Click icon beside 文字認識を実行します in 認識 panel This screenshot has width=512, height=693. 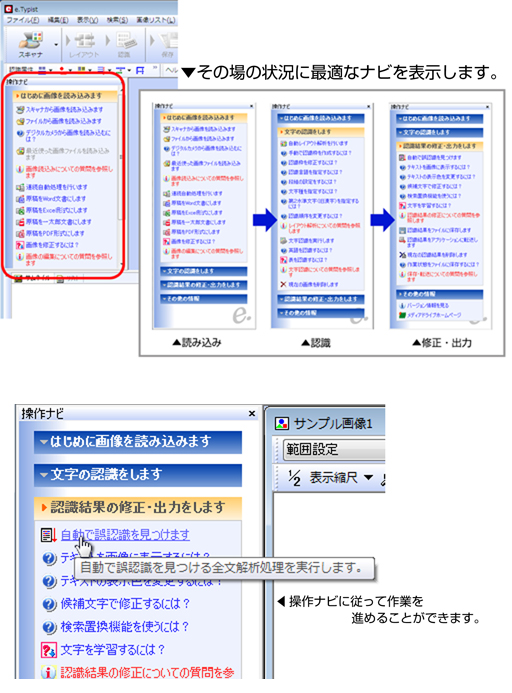coord(284,241)
